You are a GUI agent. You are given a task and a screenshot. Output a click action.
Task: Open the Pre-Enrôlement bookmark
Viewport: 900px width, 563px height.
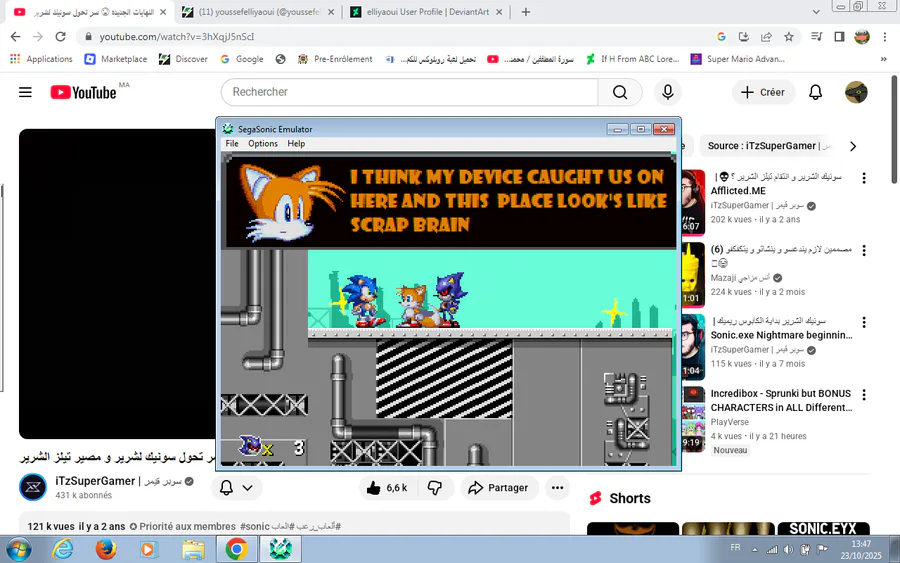335,59
